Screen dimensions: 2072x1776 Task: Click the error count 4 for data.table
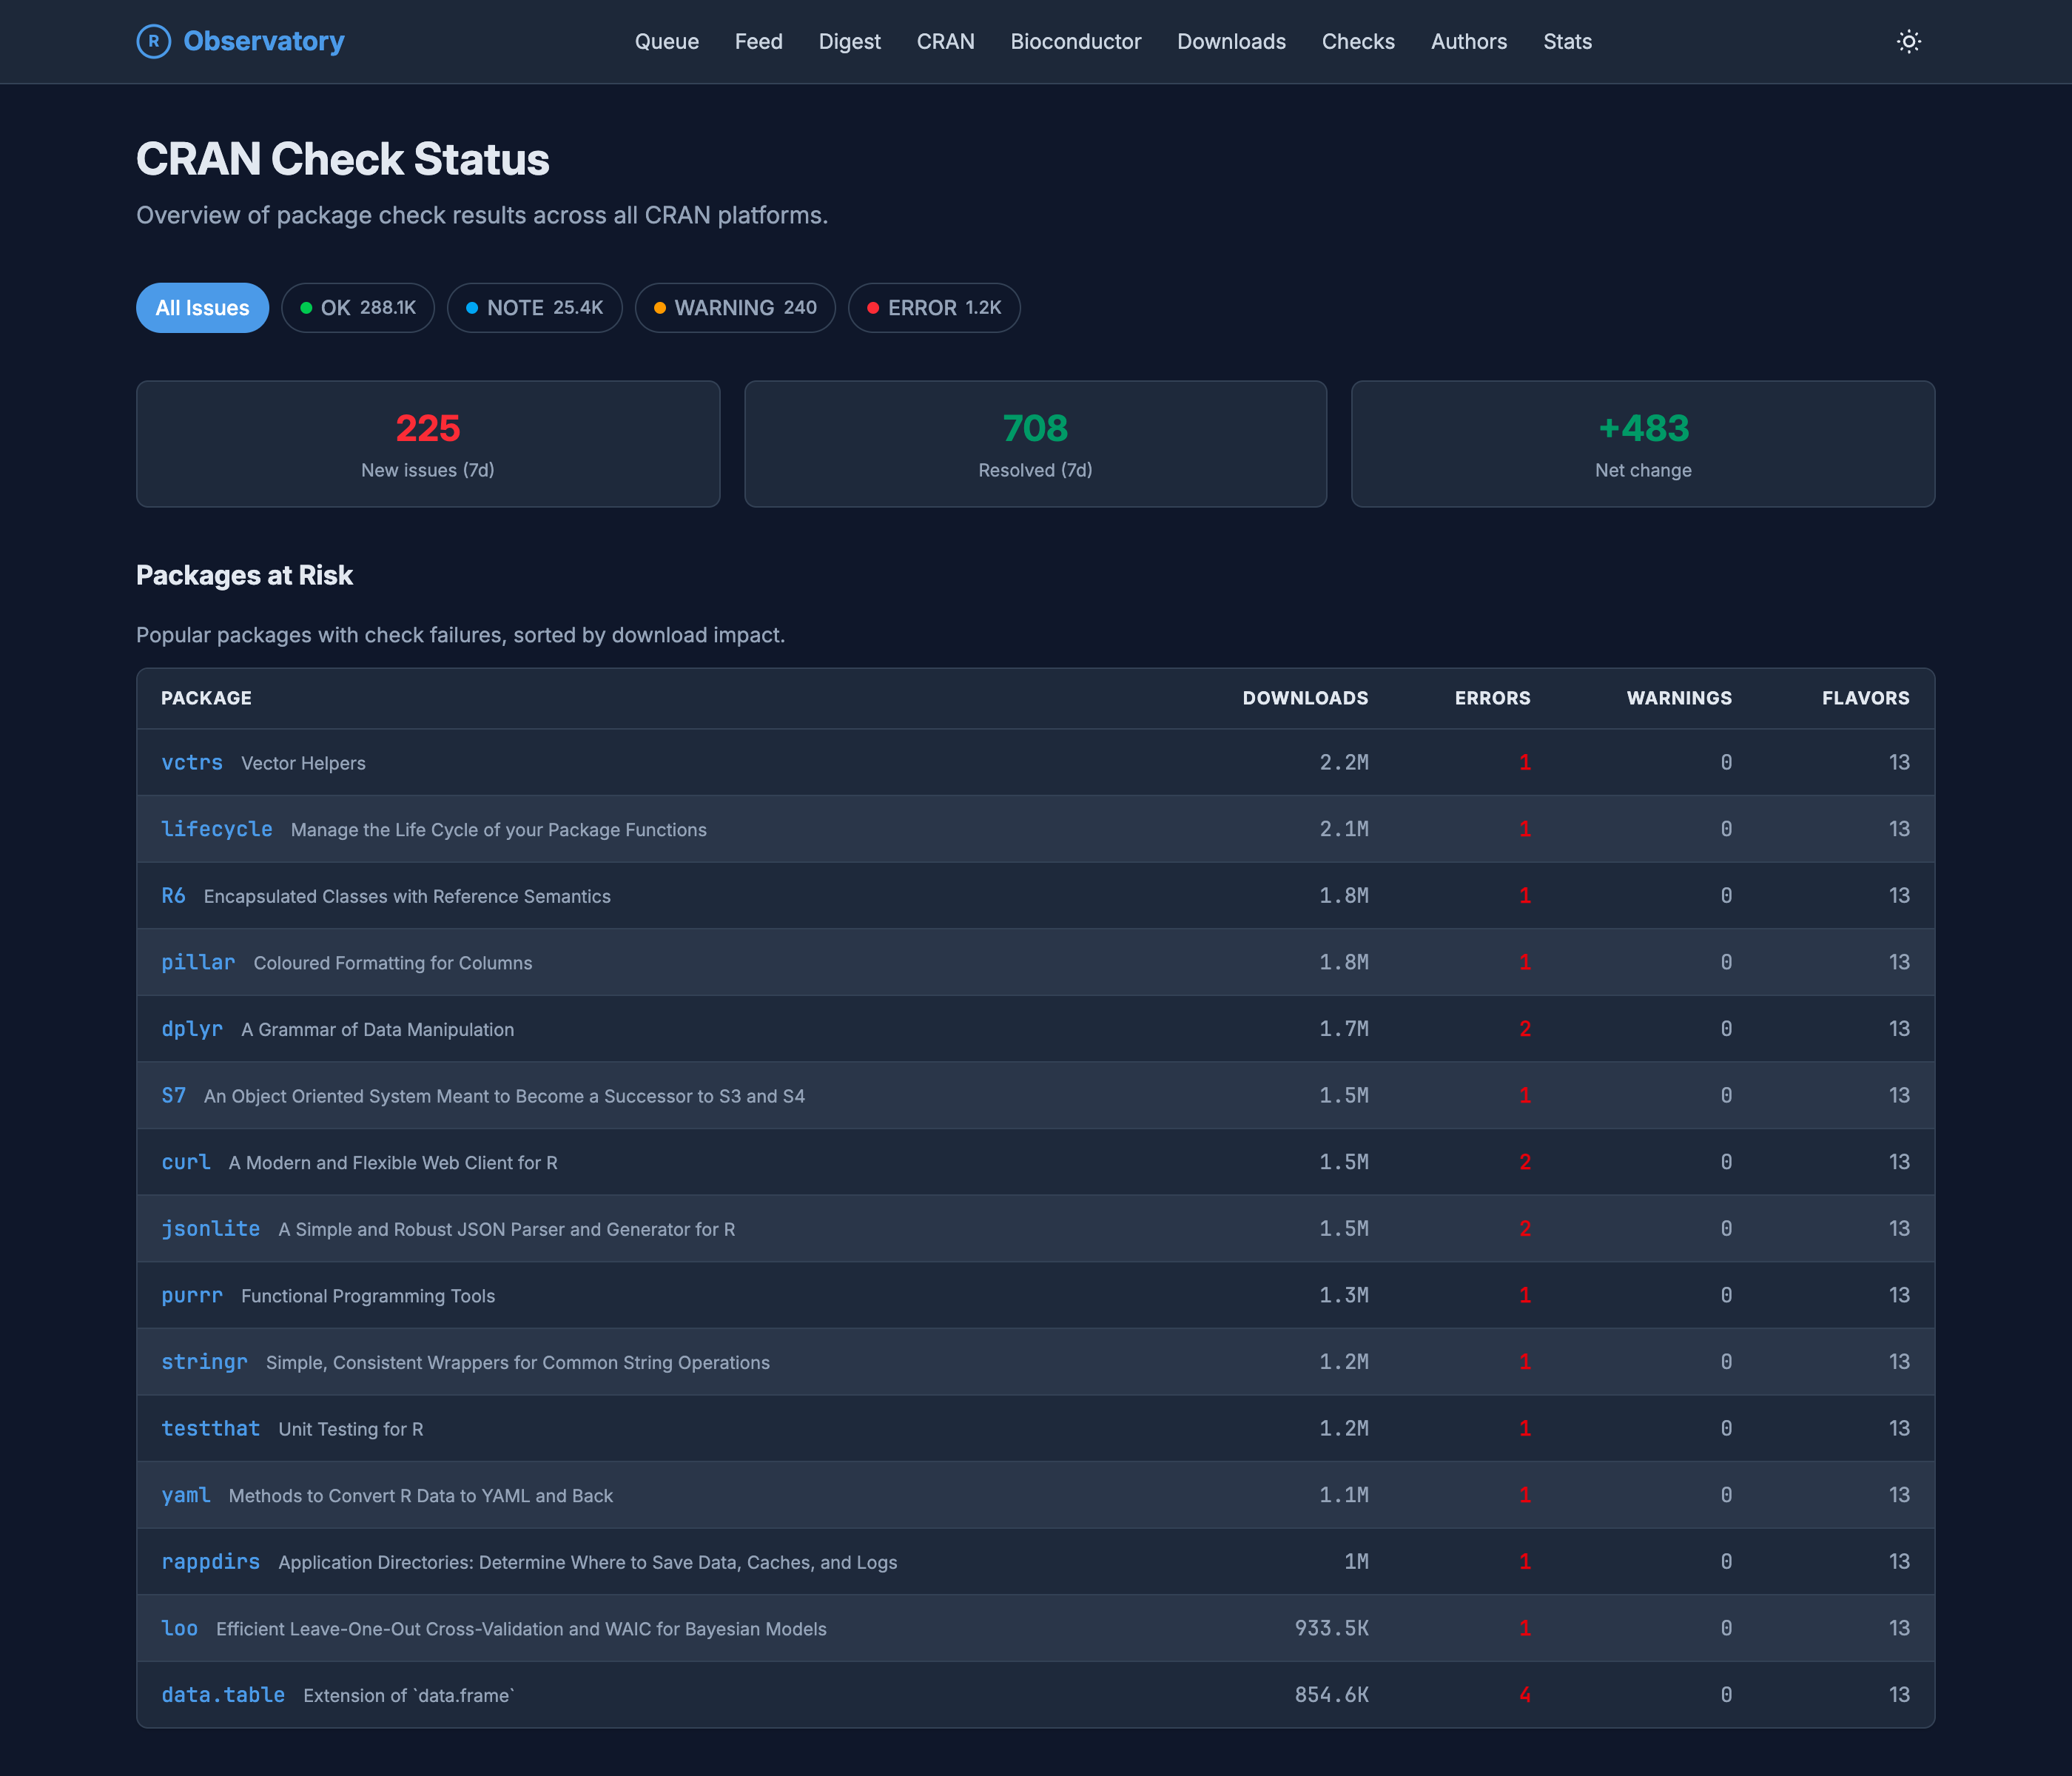(x=1524, y=1695)
